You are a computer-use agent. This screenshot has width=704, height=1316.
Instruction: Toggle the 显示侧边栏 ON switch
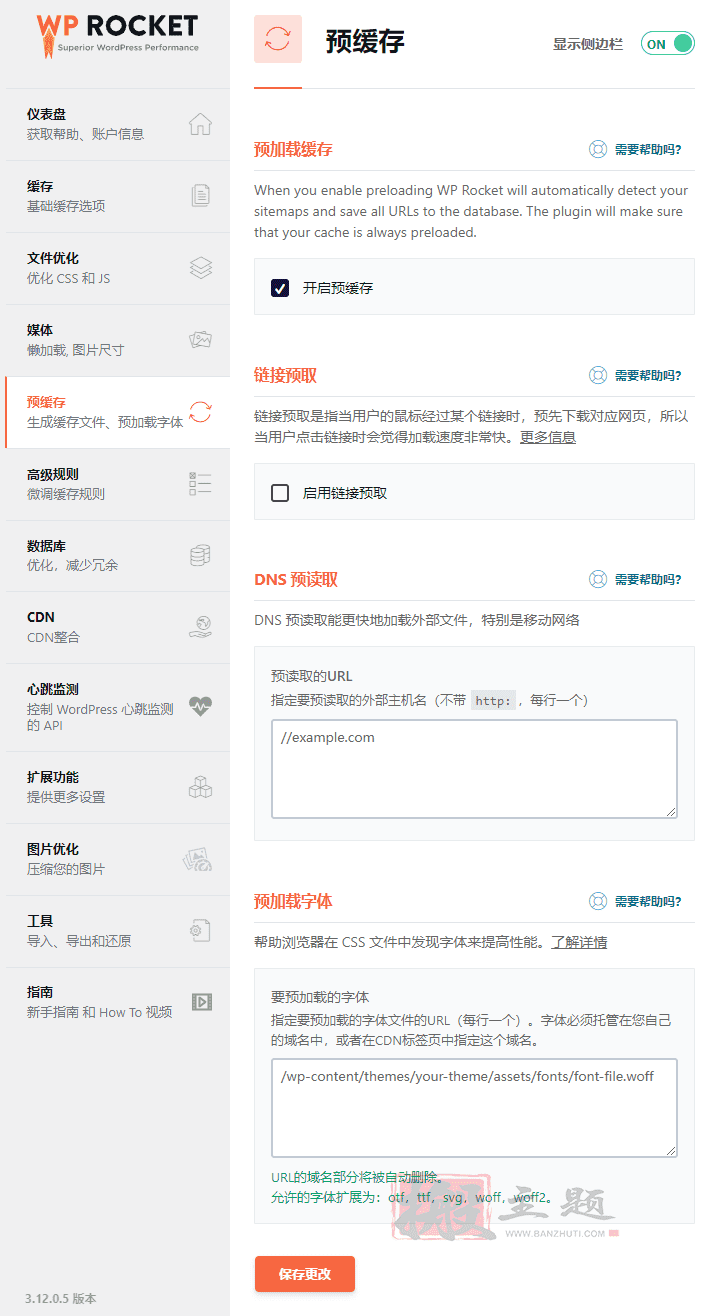click(667, 43)
